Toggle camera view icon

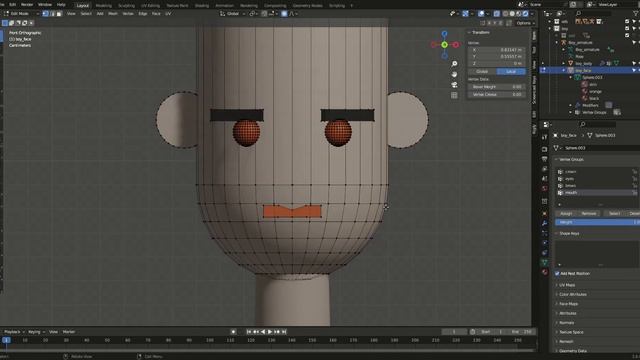(x=454, y=85)
